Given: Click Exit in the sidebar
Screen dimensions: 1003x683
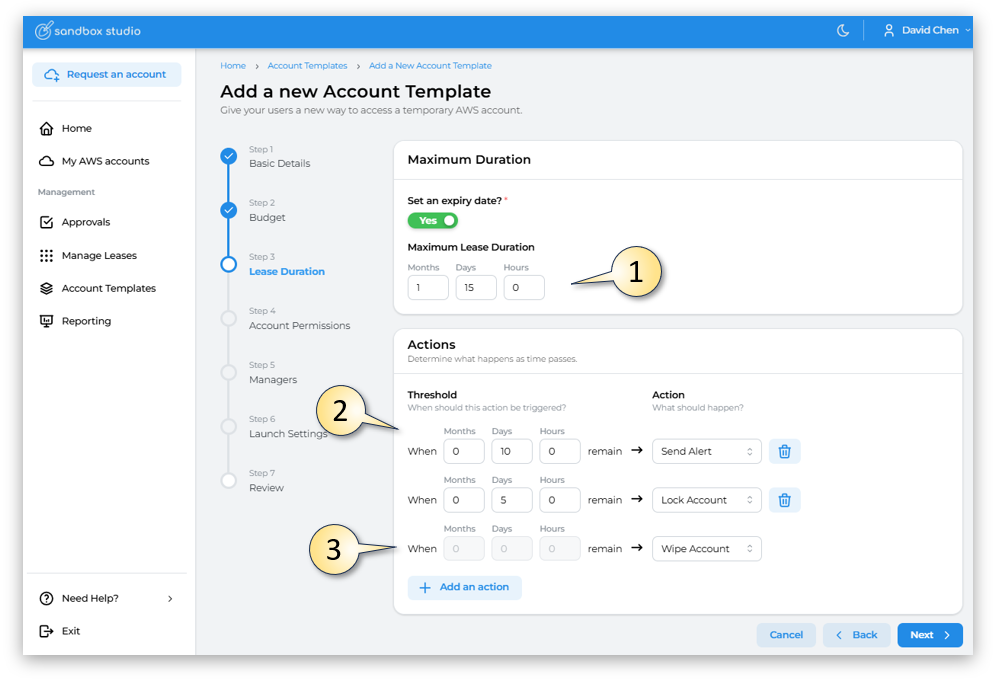Looking at the screenshot, I should click(x=70, y=631).
